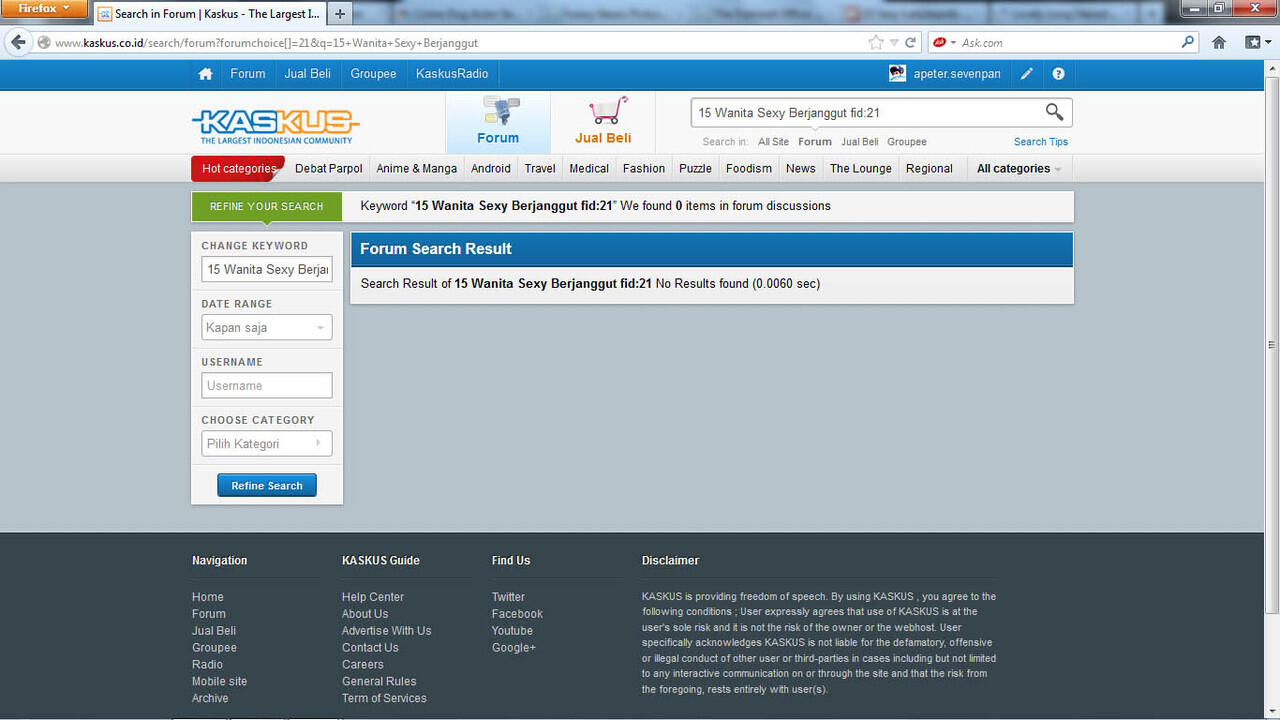Click the apeter.sevenpan username link
Viewport: 1280px width, 720px height.
pos(957,74)
